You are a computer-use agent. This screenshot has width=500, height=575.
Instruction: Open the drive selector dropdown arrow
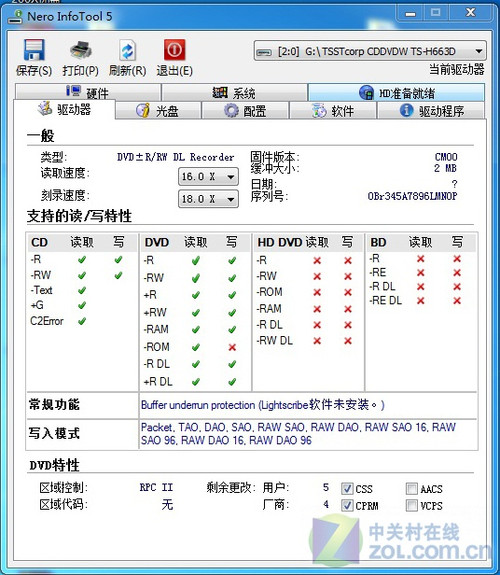point(479,51)
